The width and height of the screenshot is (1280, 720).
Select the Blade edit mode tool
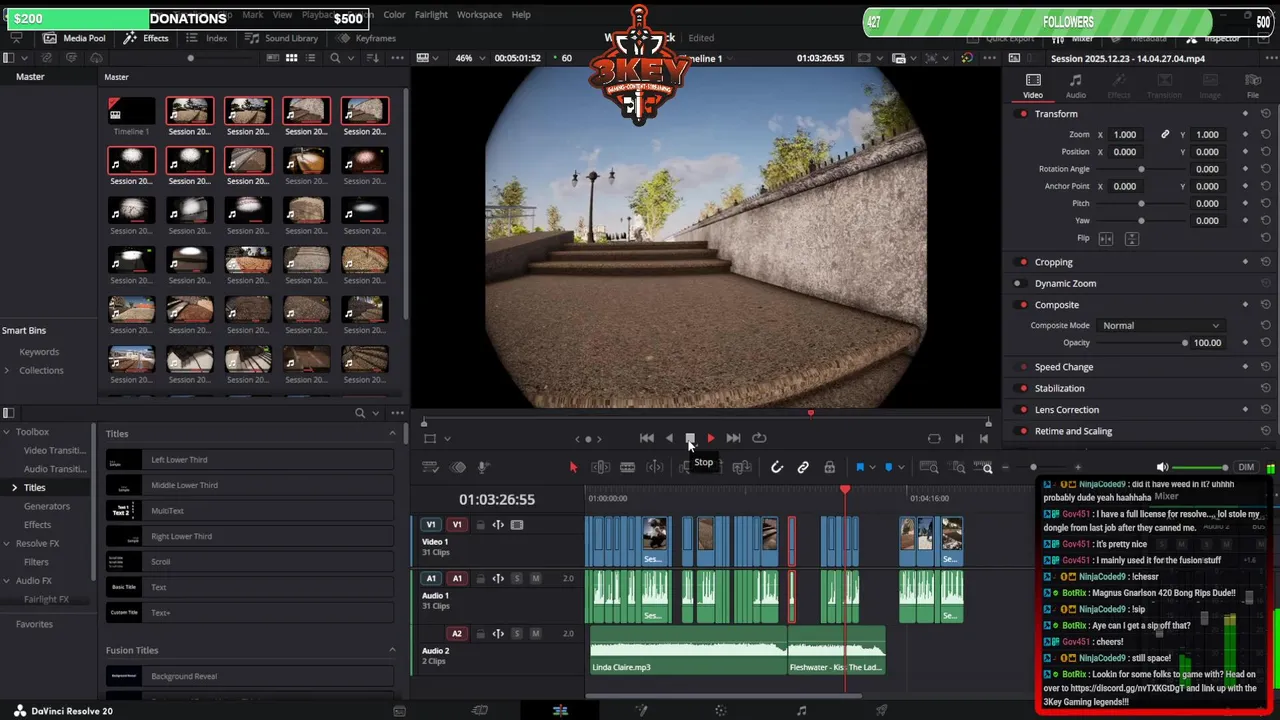tap(627, 467)
